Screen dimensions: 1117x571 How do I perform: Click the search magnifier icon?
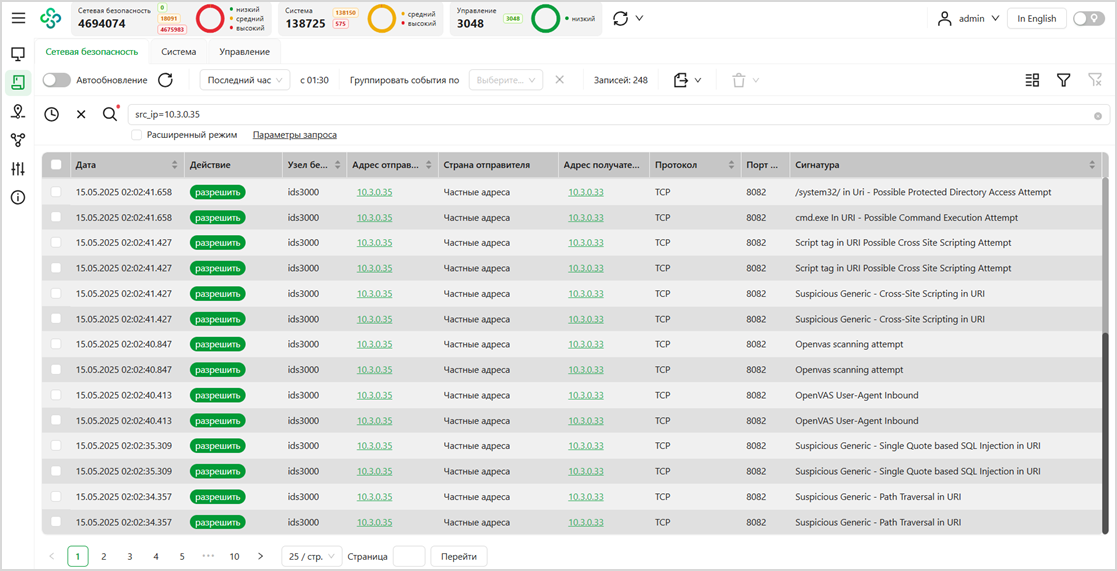(110, 115)
